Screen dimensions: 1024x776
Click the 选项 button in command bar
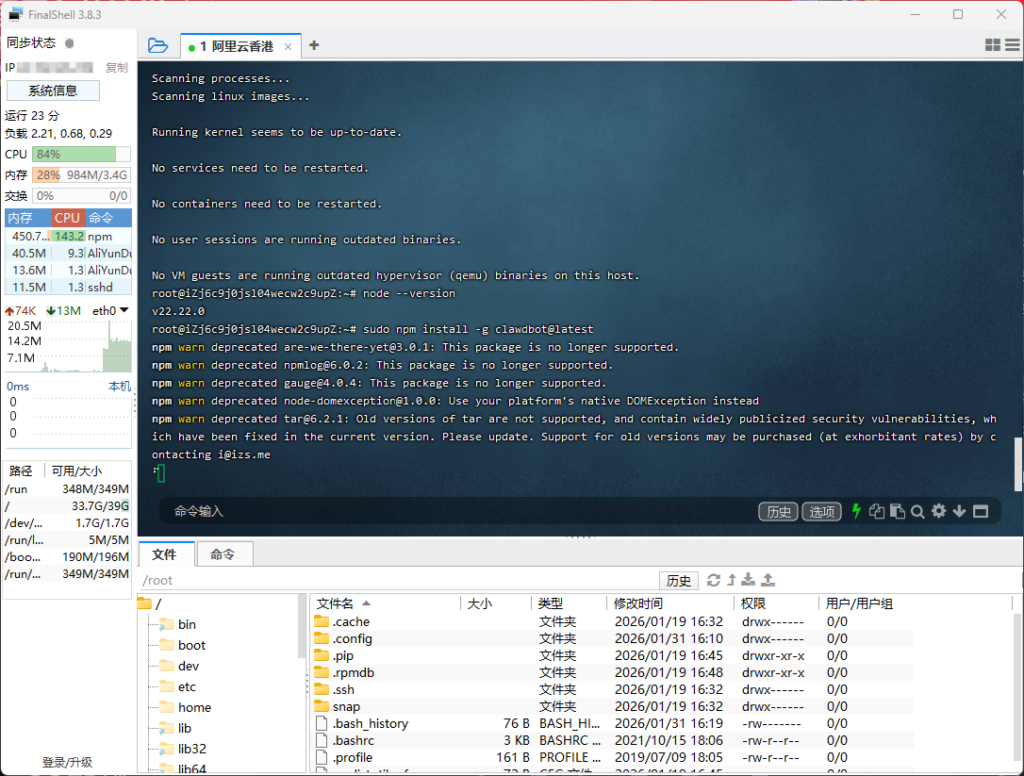click(x=822, y=511)
